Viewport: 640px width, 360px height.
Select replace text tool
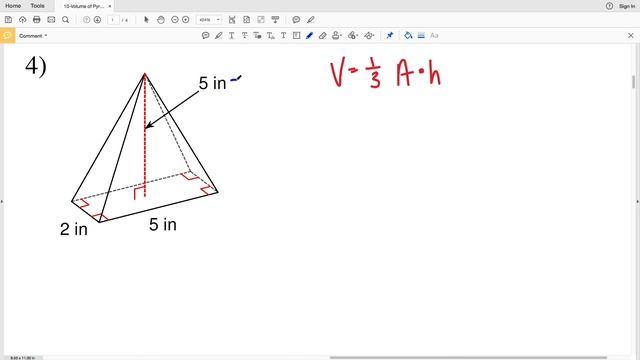click(257, 36)
